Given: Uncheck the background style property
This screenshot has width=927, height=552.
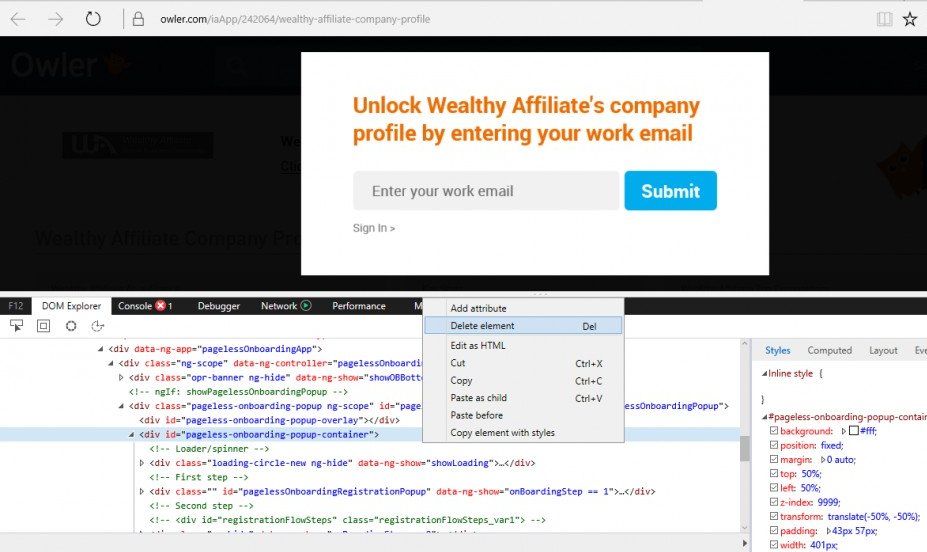Looking at the screenshot, I should pos(774,431).
